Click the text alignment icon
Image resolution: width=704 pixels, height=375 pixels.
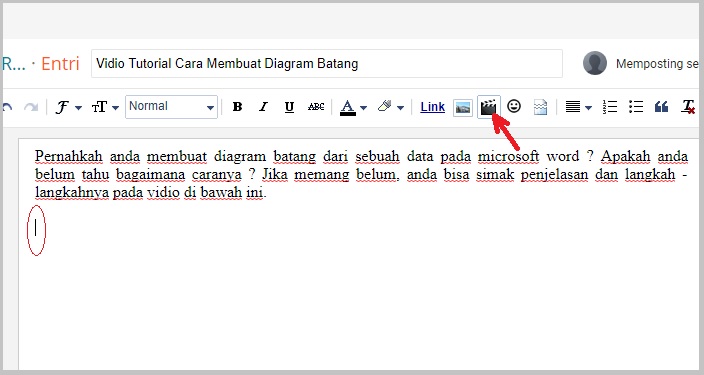tap(573, 107)
